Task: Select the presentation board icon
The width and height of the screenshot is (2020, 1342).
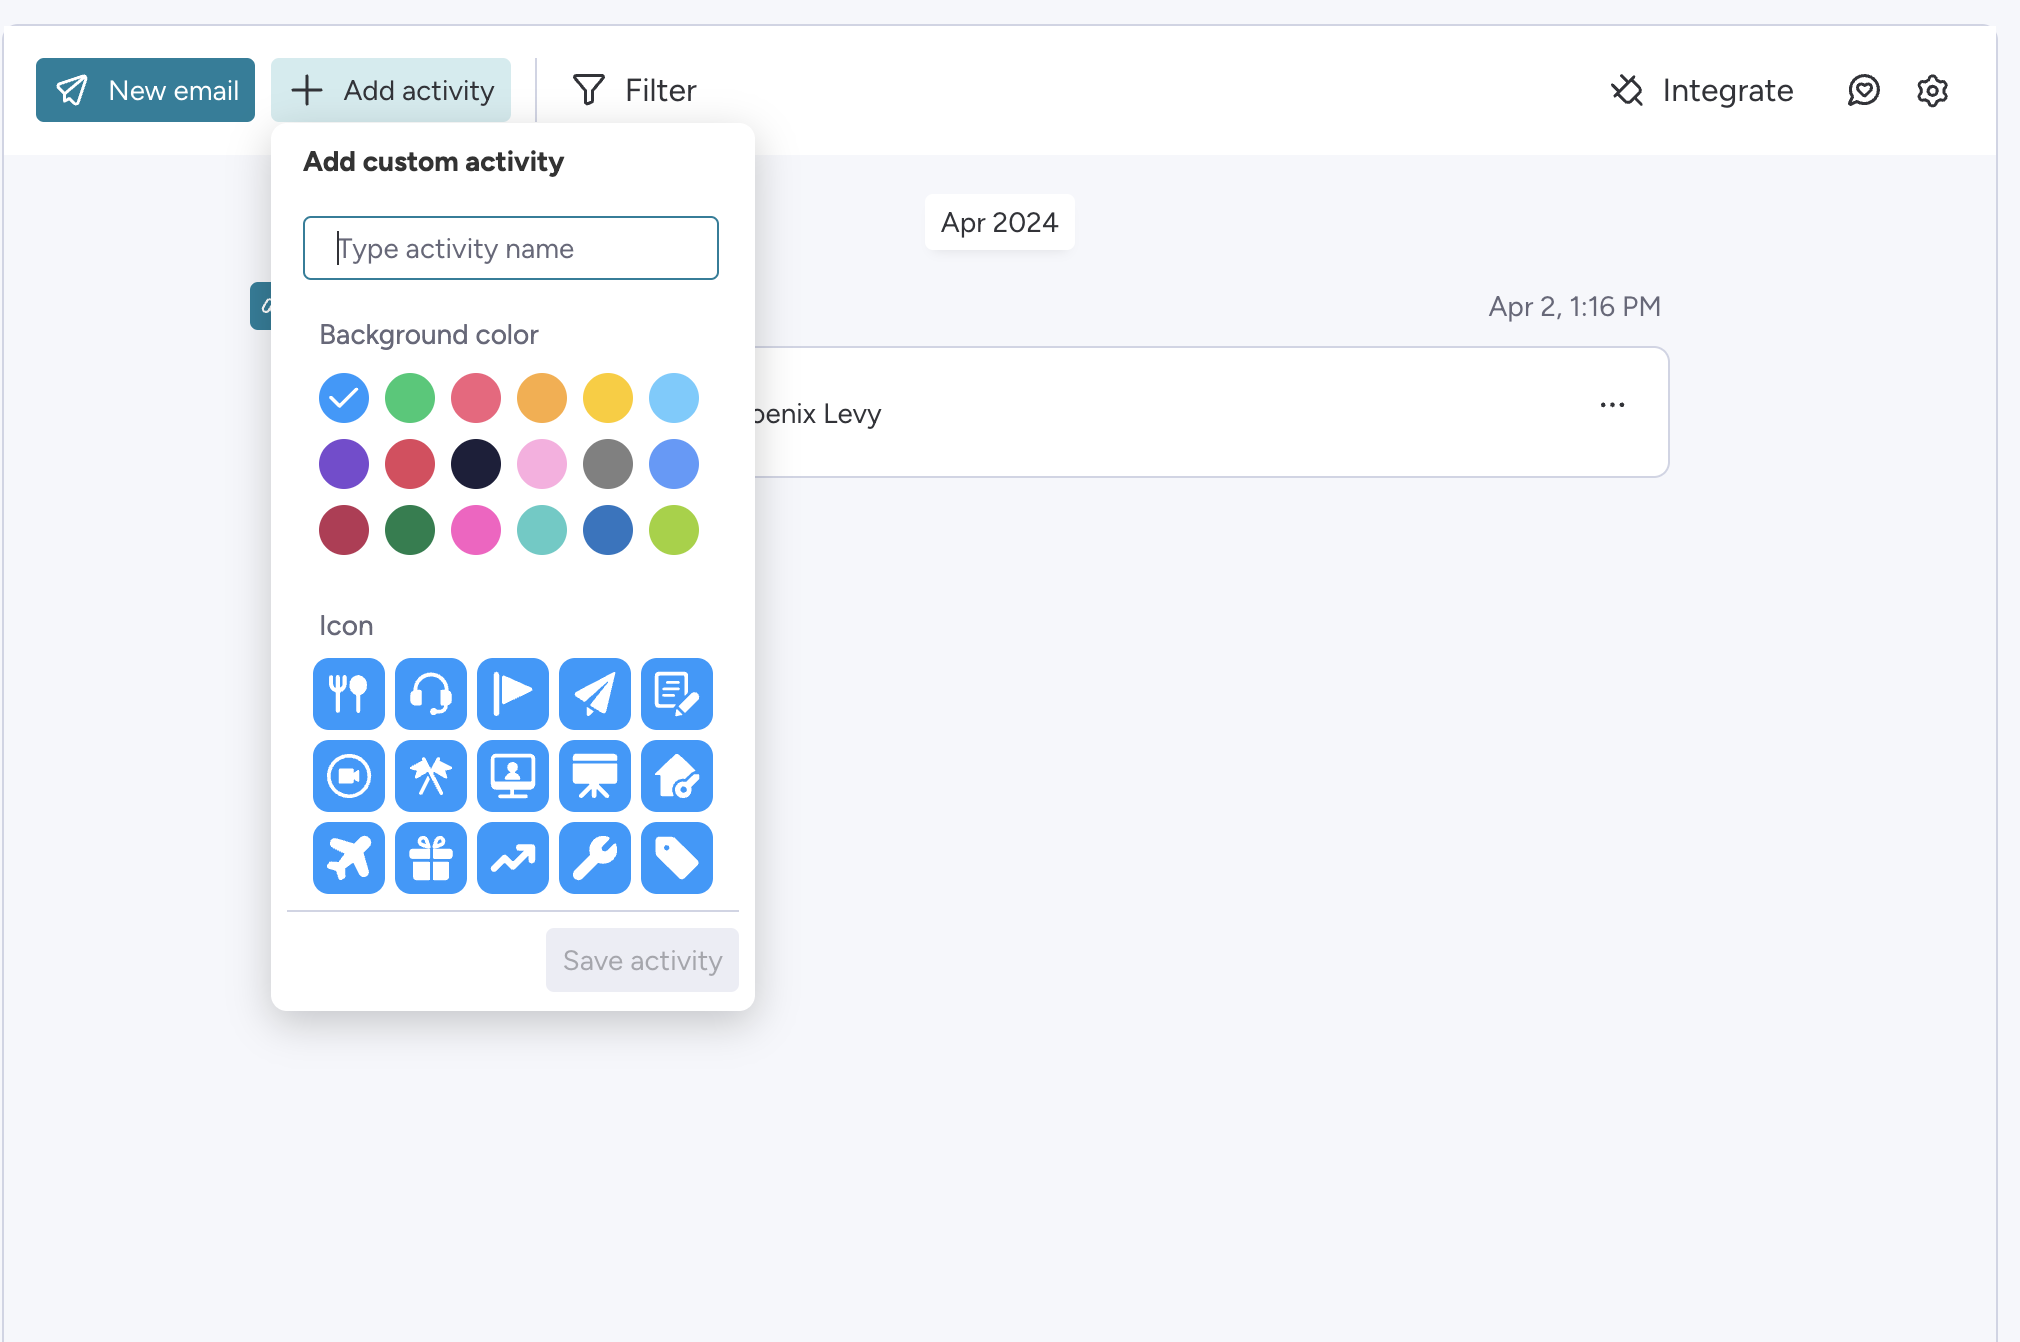Action: click(x=594, y=775)
